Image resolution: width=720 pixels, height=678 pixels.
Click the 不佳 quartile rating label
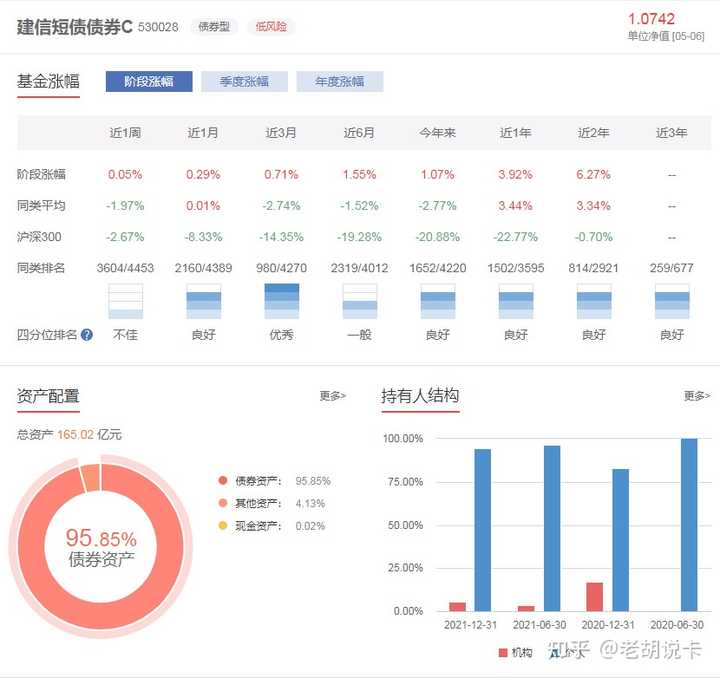point(125,335)
